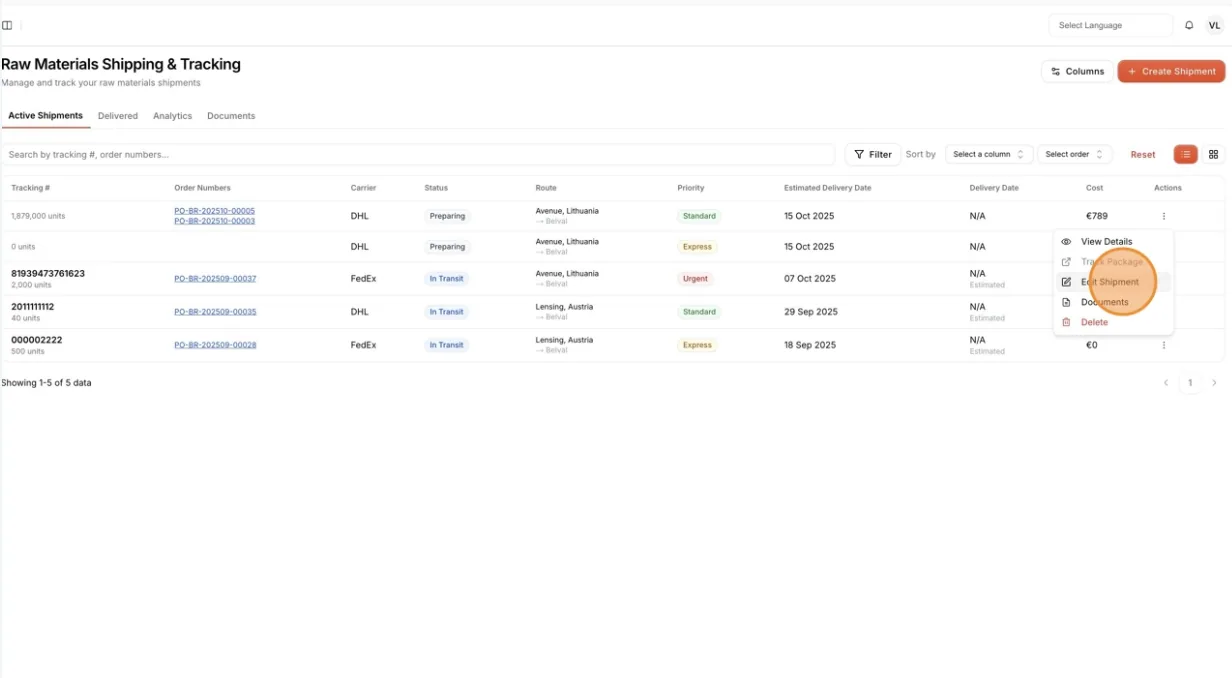Switch to the Documents tab

231,116
